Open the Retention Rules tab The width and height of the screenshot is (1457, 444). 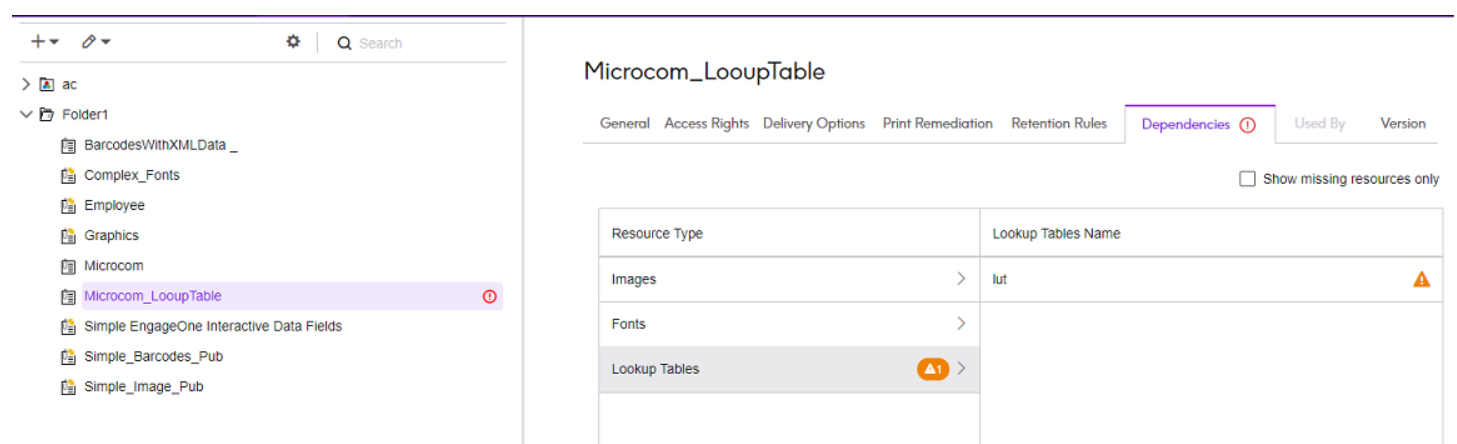pyautogui.click(x=1059, y=124)
